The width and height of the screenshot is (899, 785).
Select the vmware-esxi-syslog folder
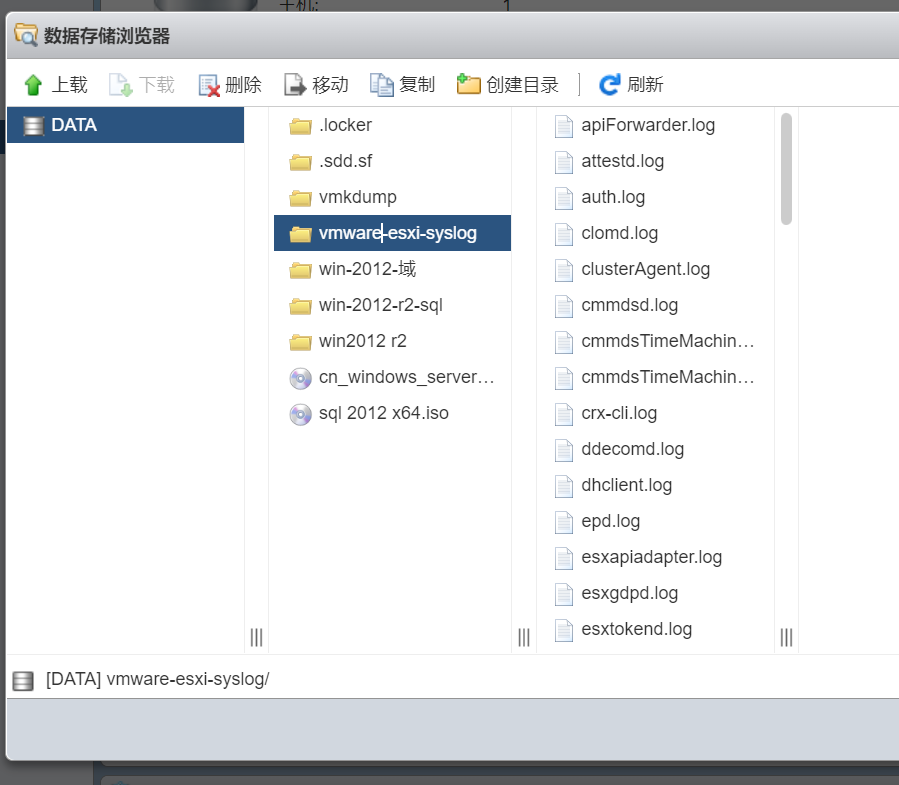coord(392,233)
